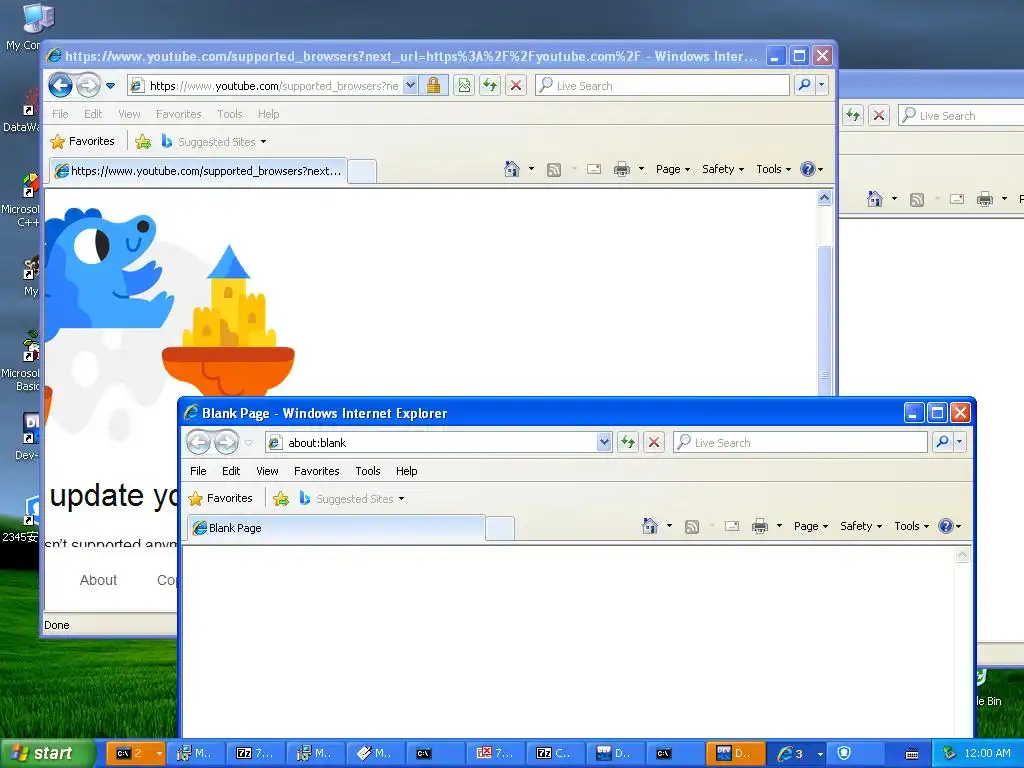
Task: Open Favorites menu in Blank Page menu bar
Action: pos(317,471)
